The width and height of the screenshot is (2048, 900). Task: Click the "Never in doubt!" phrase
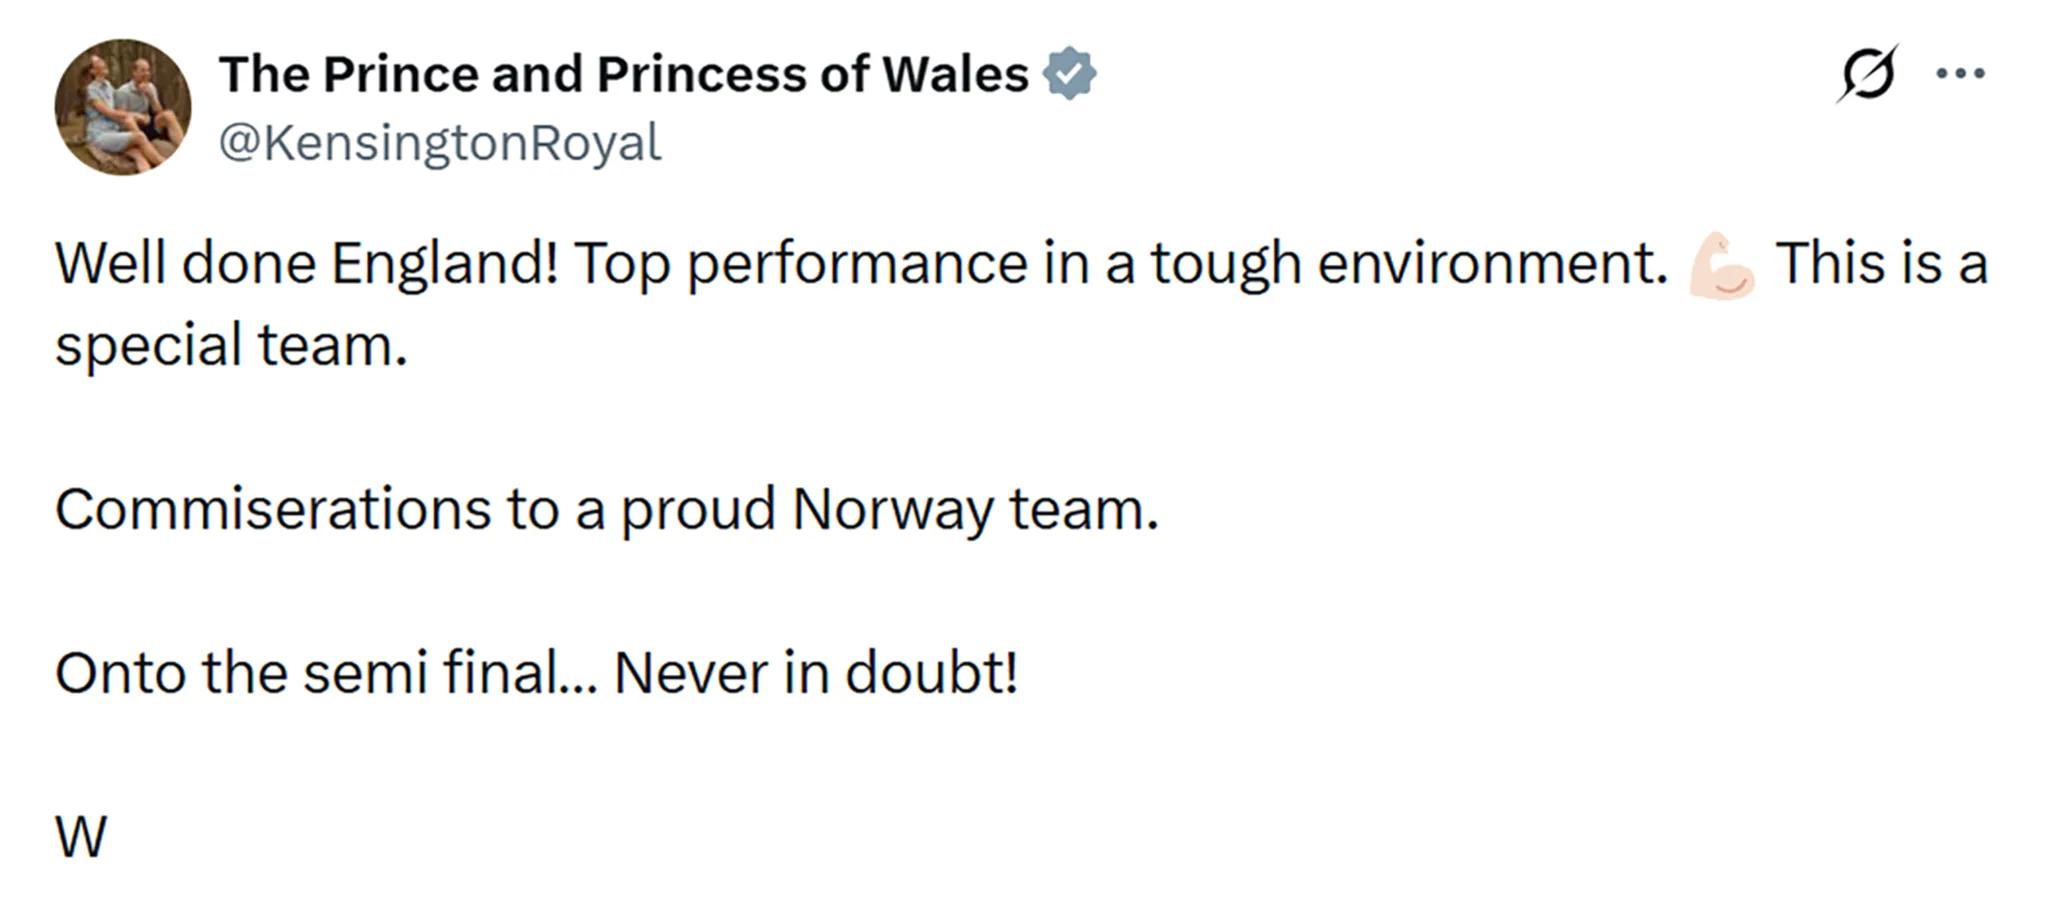[x=816, y=673]
